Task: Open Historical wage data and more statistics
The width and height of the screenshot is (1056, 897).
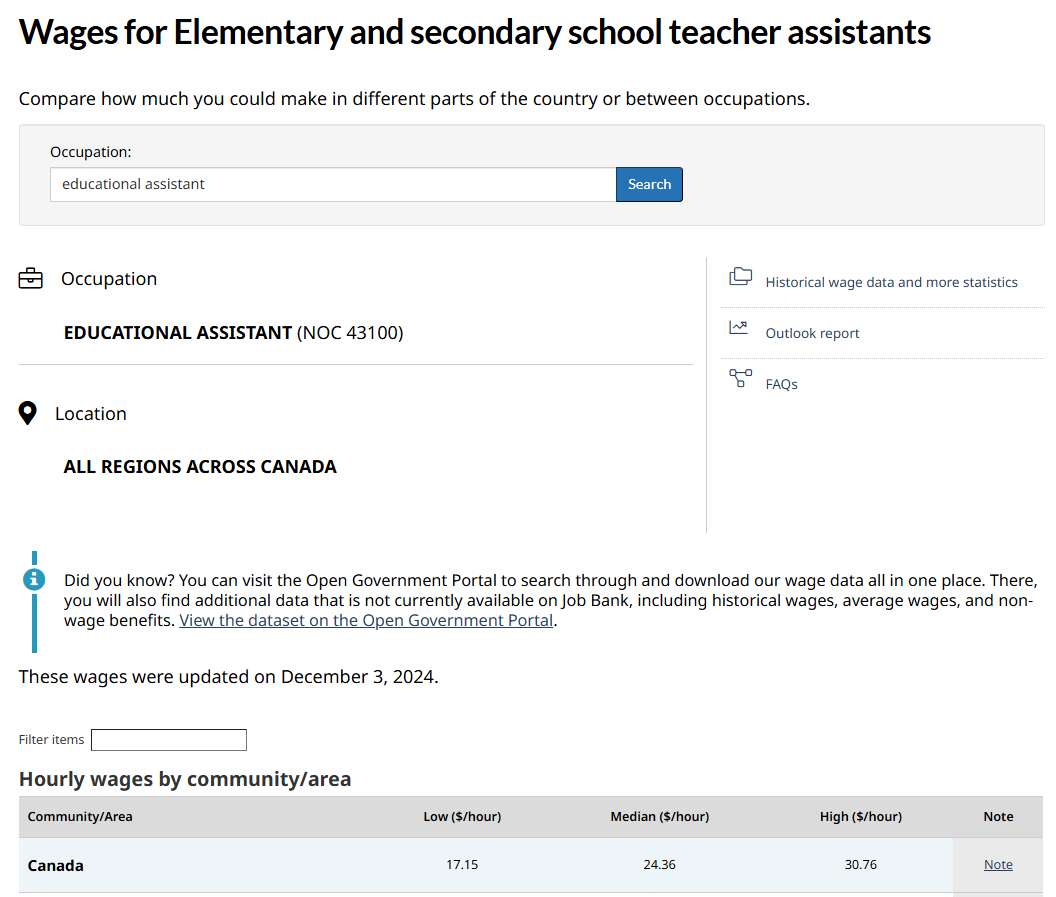Action: [891, 282]
